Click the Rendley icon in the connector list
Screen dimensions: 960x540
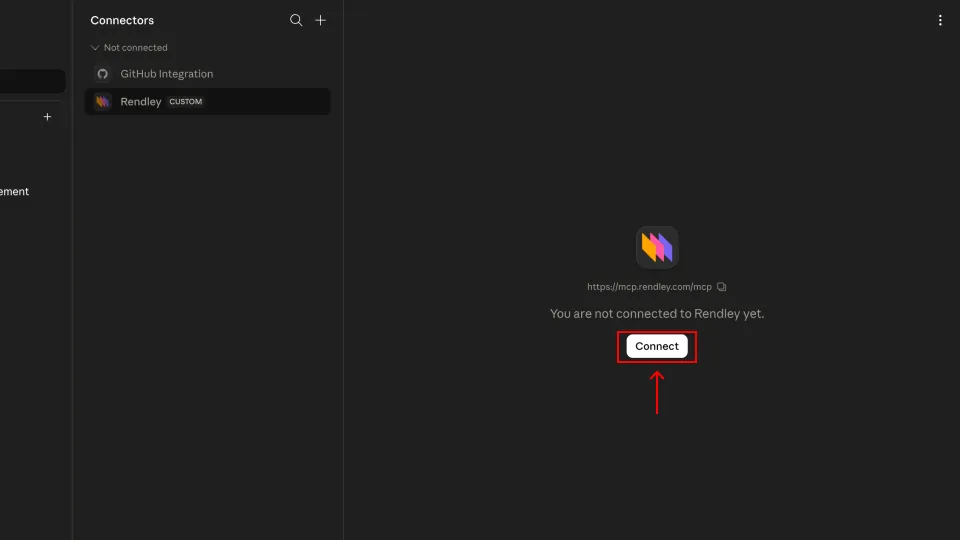pos(102,102)
